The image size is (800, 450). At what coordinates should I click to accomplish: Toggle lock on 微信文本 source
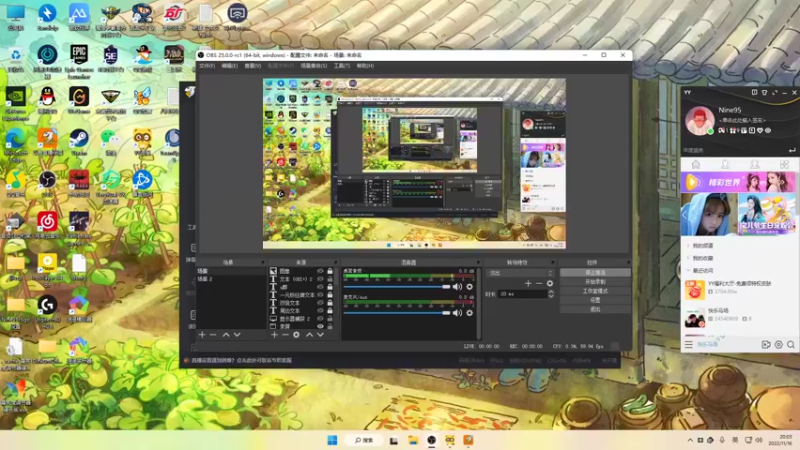(330, 303)
